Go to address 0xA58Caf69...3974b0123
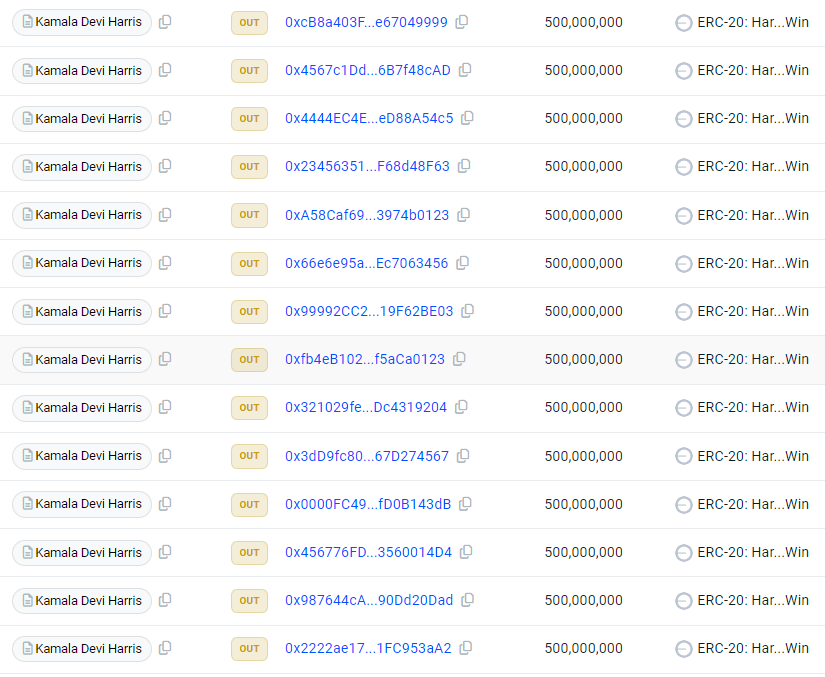 pyautogui.click(x=367, y=215)
